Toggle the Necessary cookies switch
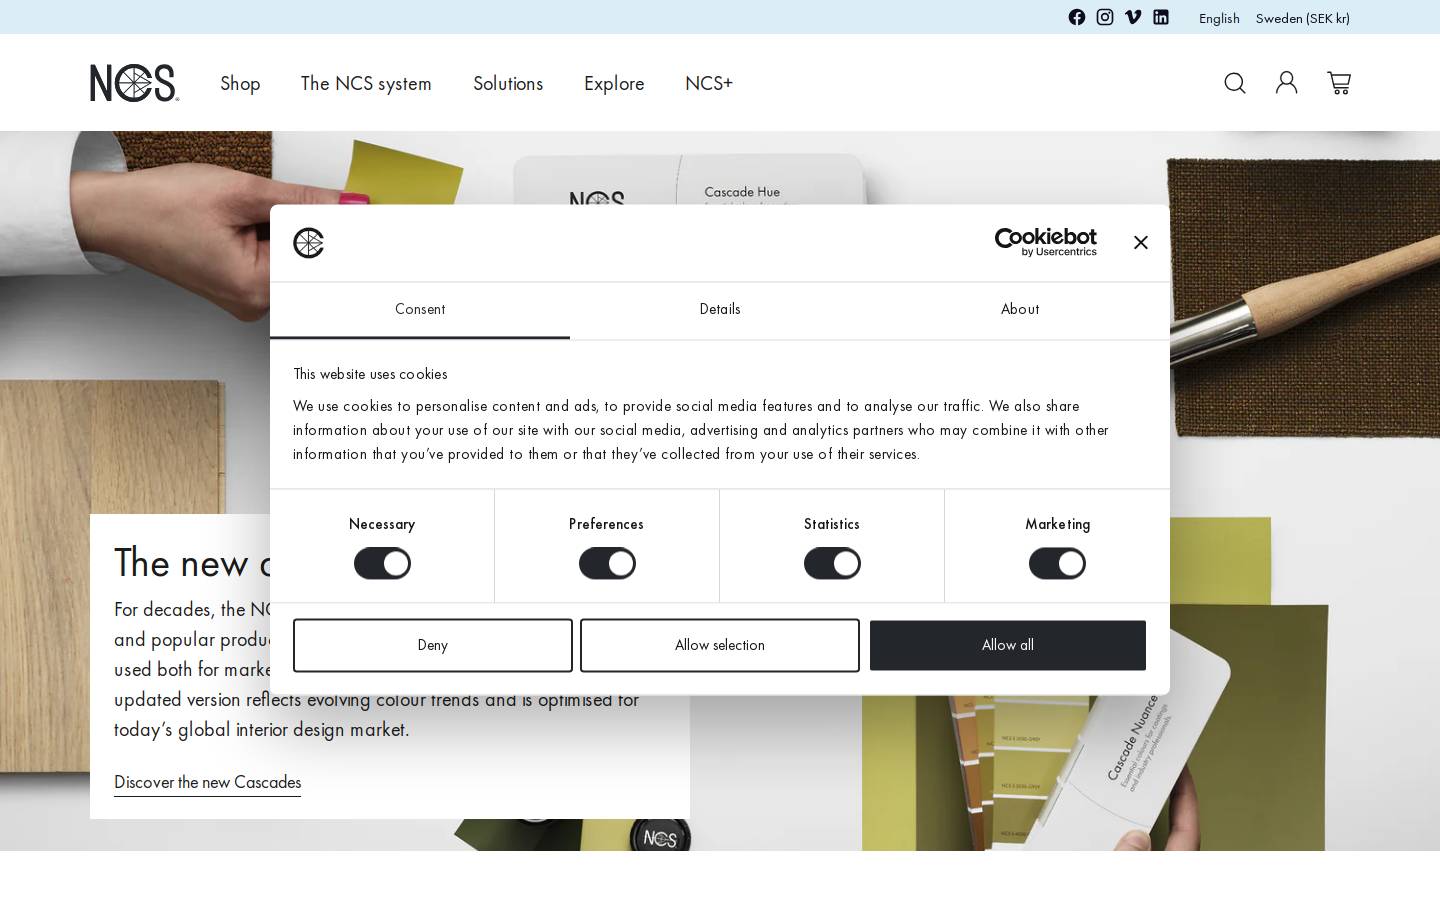This screenshot has width=1440, height=900. (x=382, y=564)
